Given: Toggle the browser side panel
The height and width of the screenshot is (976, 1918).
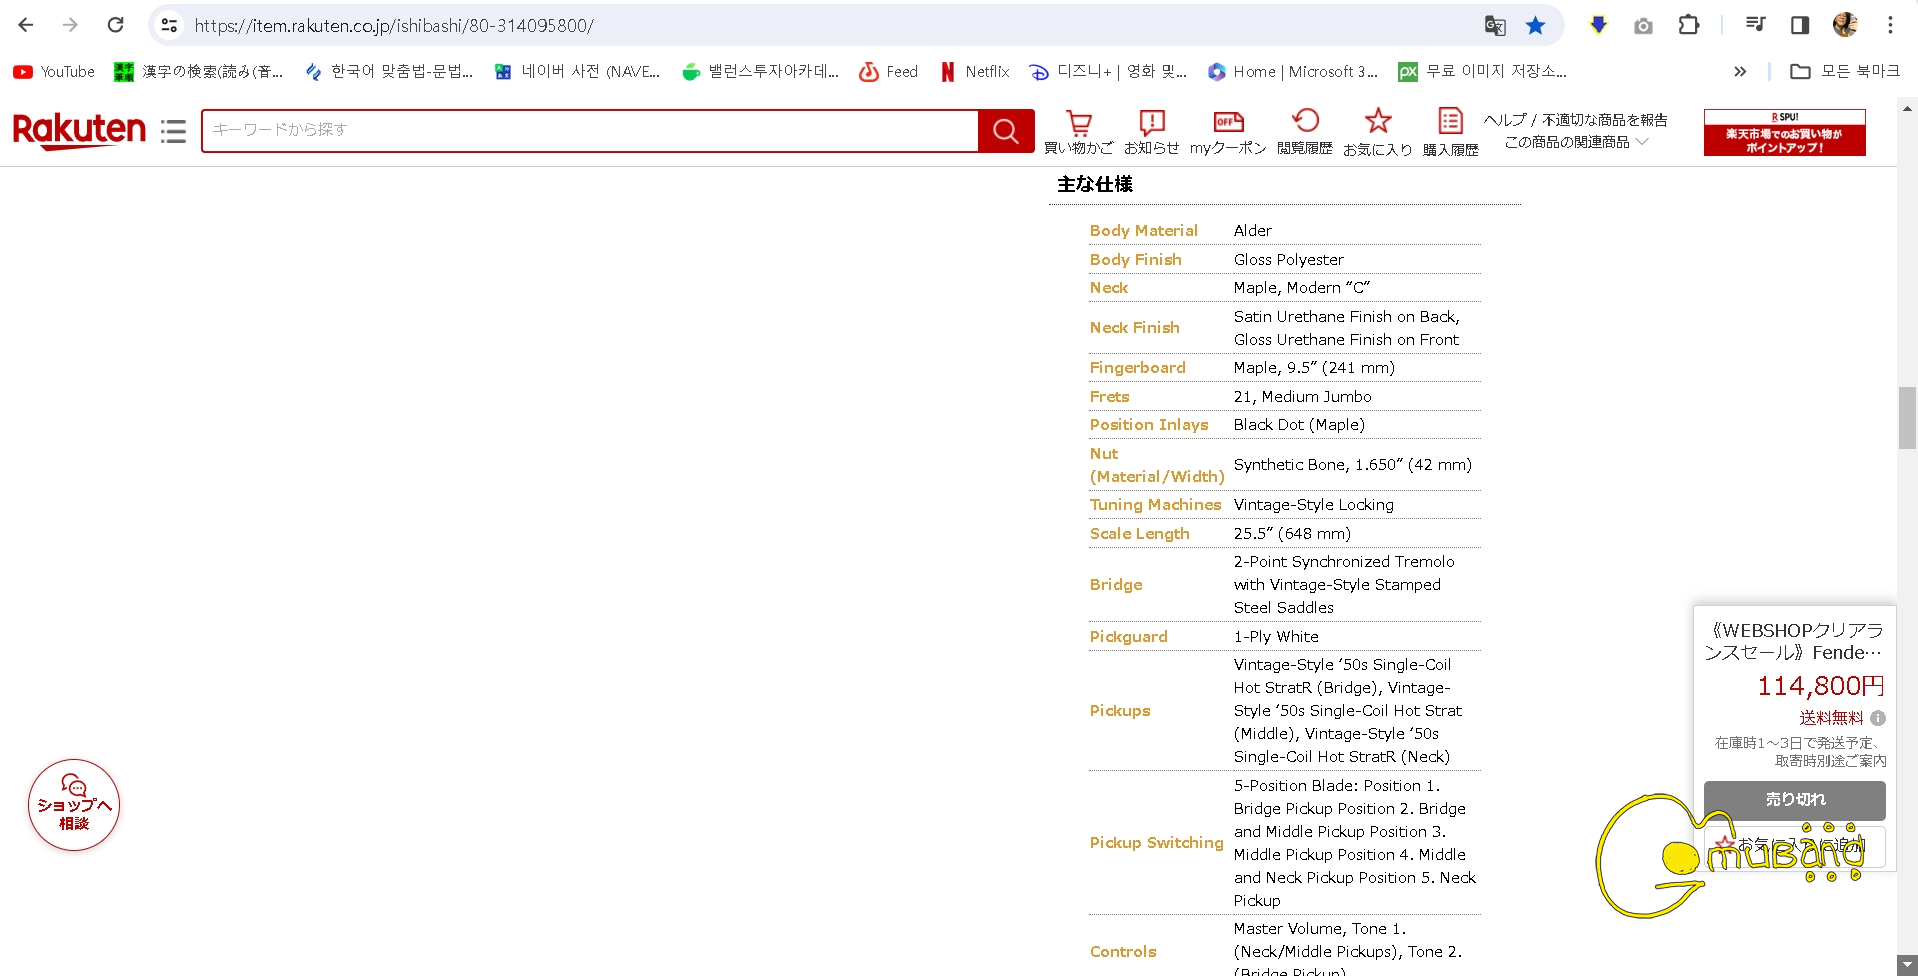Looking at the screenshot, I should tap(1800, 25).
